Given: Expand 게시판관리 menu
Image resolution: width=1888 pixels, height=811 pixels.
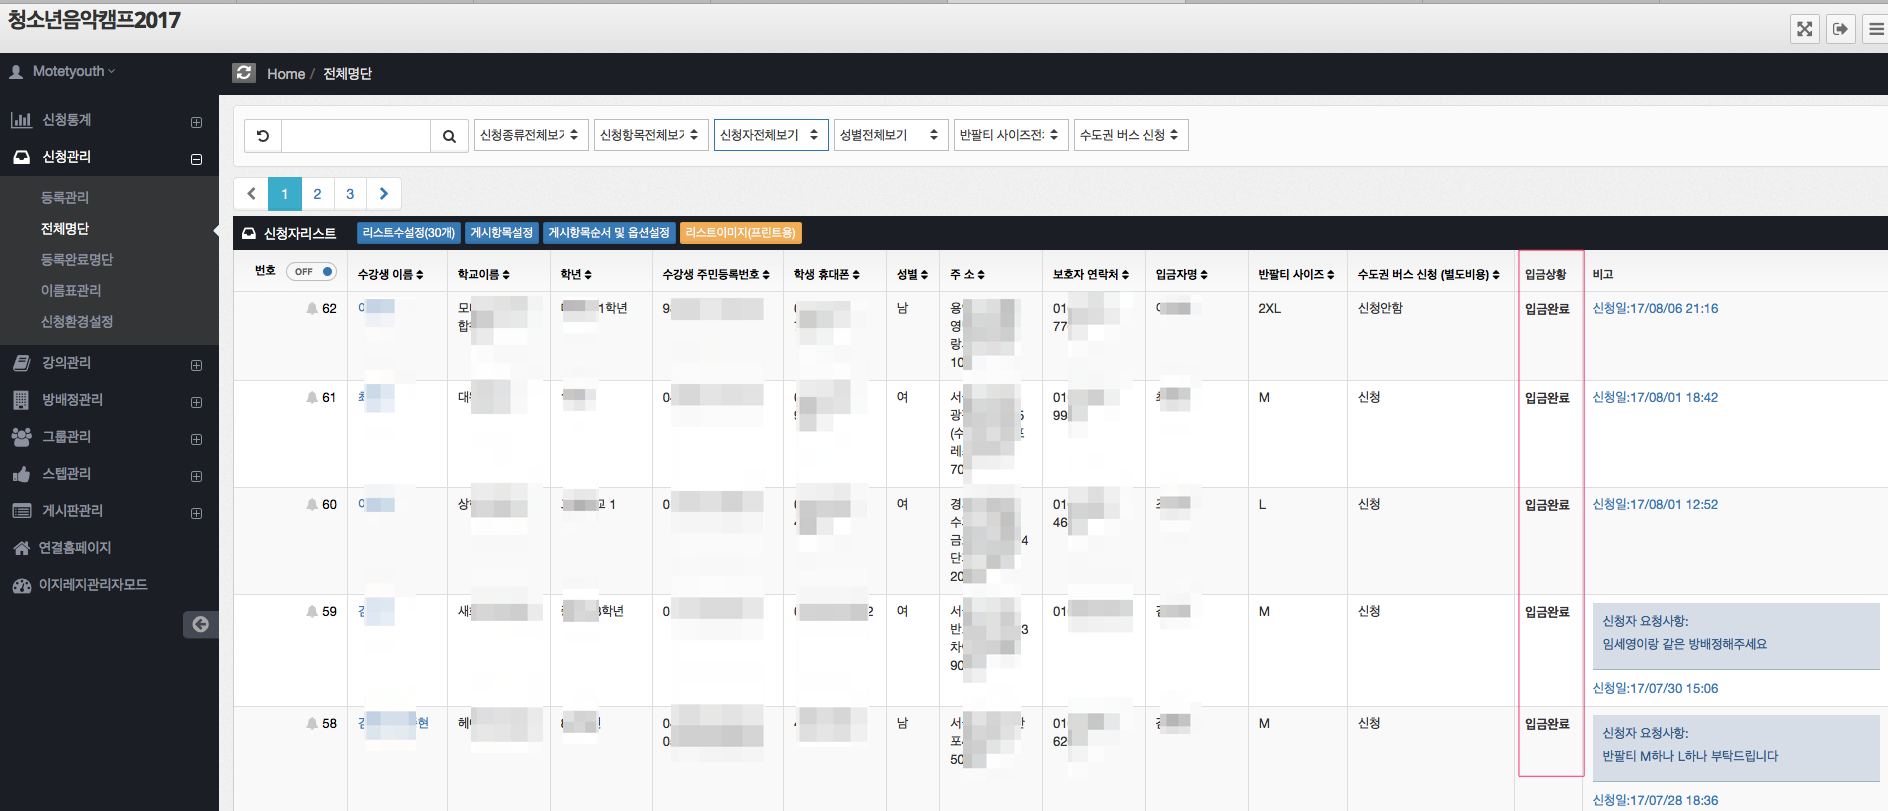Looking at the screenshot, I should 196,513.
